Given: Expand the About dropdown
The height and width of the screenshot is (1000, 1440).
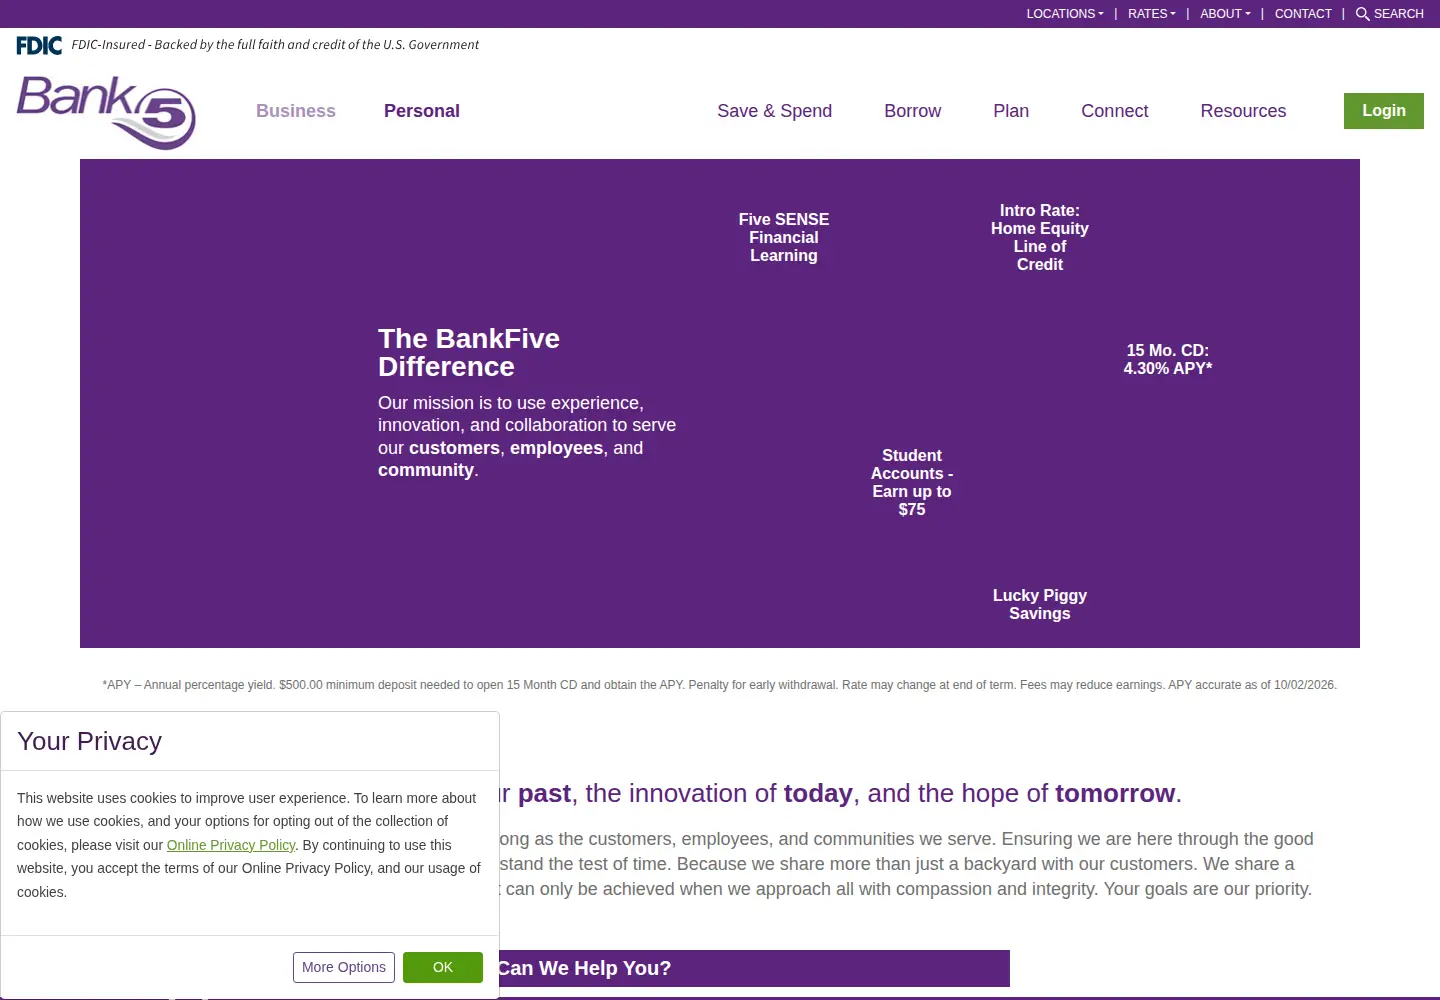Looking at the screenshot, I should (x=1225, y=14).
